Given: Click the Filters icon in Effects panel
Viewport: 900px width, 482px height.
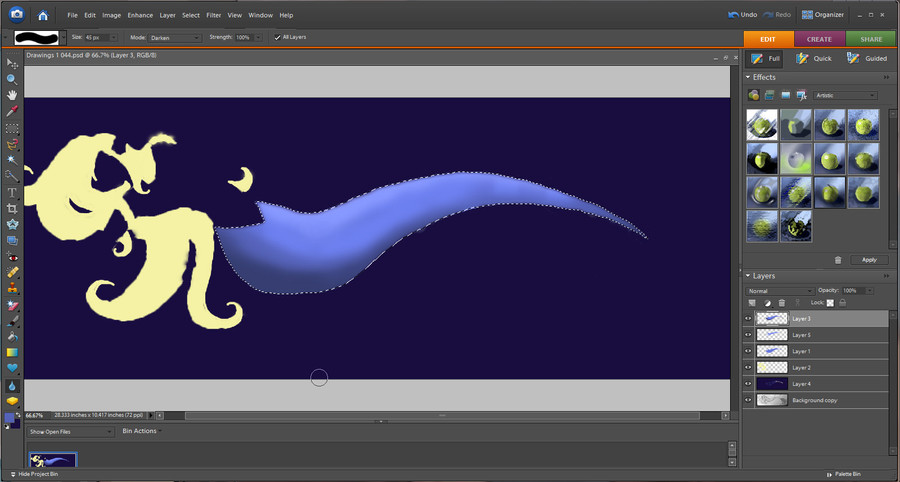Looking at the screenshot, I should [x=754, y=95].
